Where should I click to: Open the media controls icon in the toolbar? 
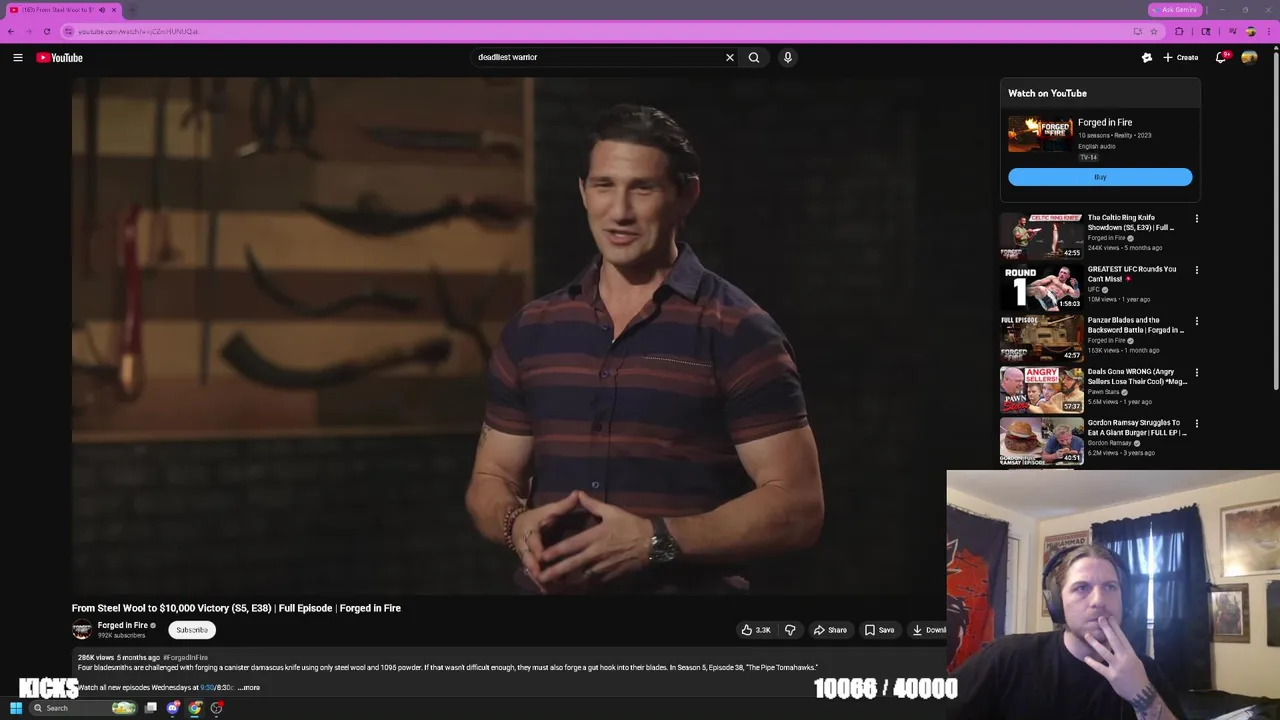1232,32
